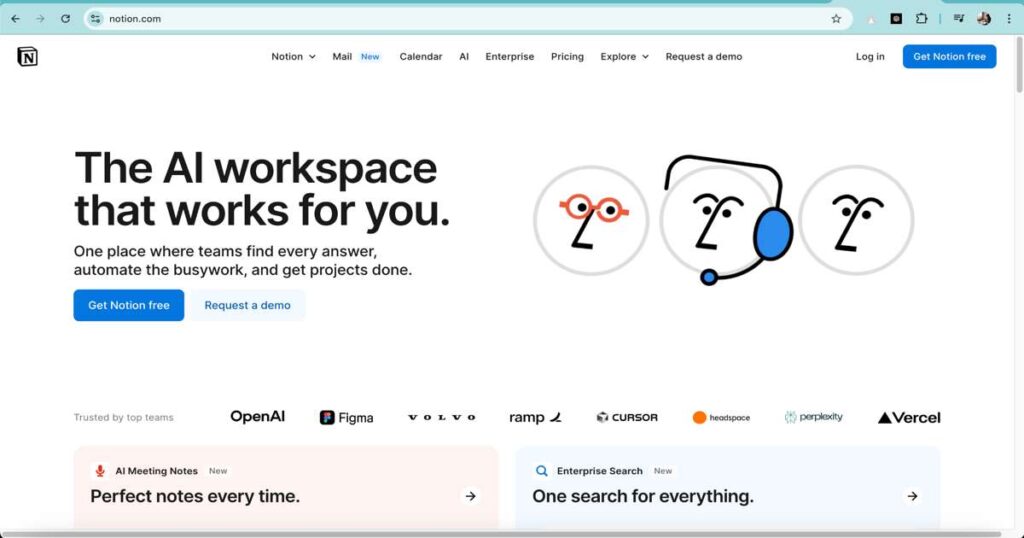The width and height of the screenshot is (1024, 538).
Task: Bookmark this page with the star
Action: (836, 19)
